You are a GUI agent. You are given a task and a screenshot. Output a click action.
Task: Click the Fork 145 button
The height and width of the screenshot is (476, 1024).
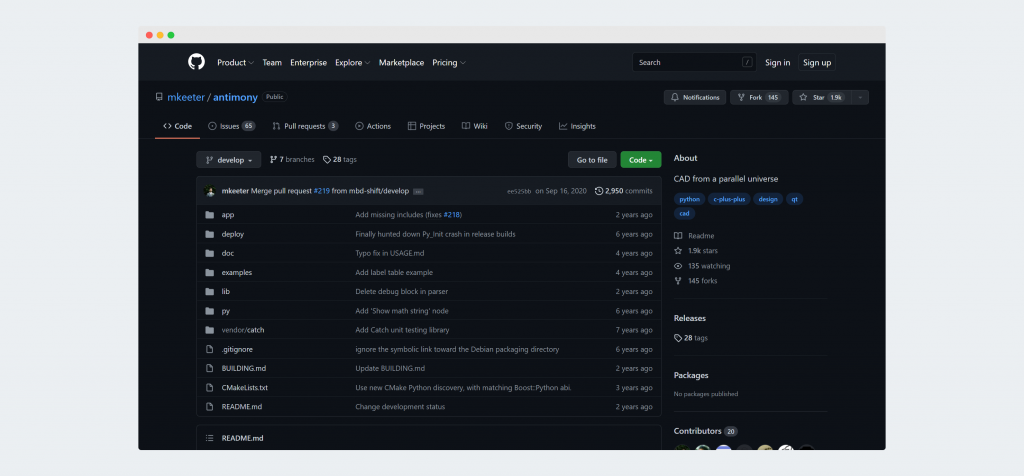point(759,97)
